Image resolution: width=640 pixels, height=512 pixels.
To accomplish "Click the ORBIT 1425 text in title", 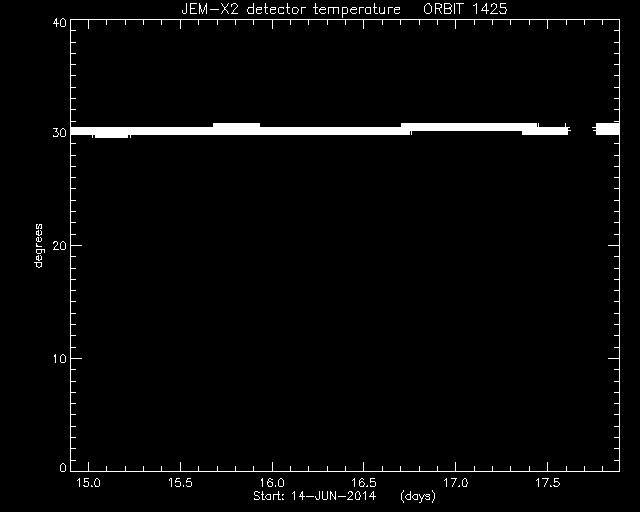I will (x=465, y=9).
